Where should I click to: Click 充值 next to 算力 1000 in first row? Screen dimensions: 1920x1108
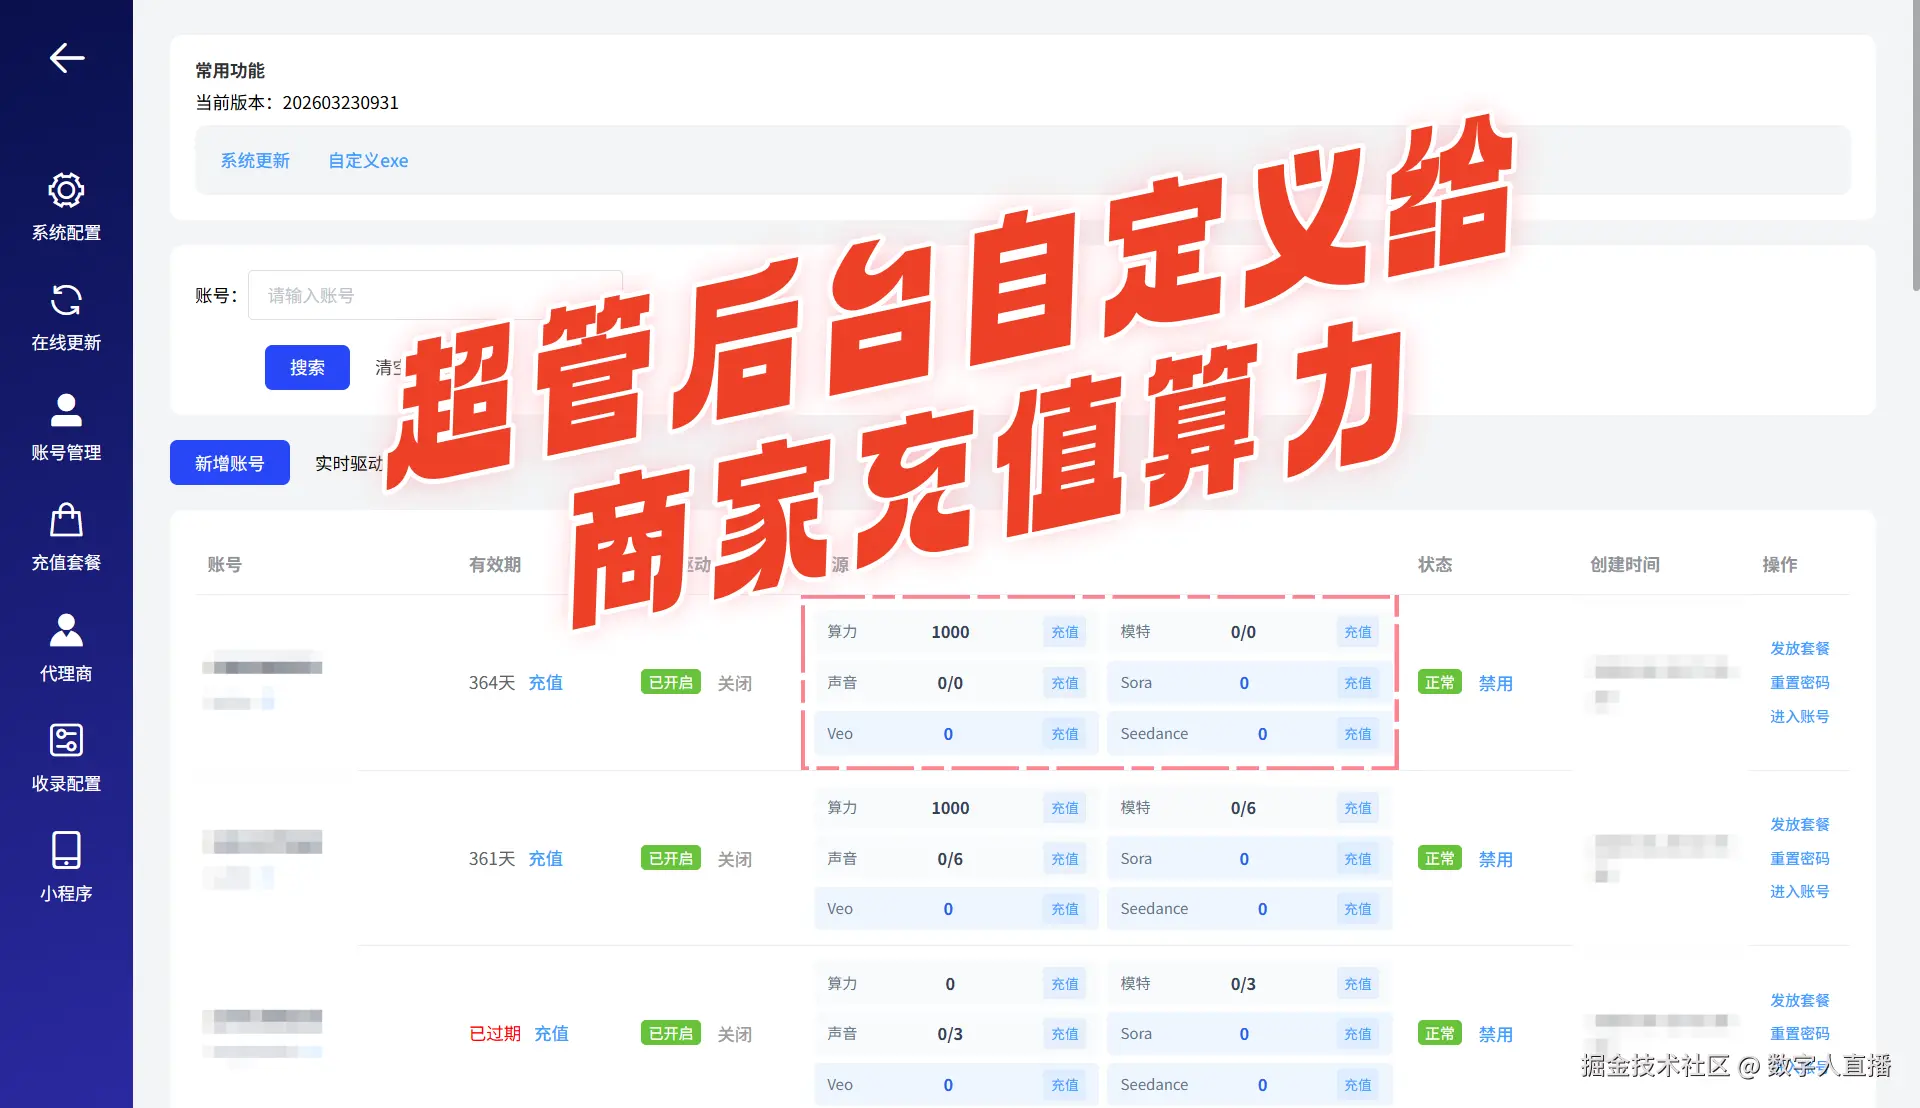1064,632
